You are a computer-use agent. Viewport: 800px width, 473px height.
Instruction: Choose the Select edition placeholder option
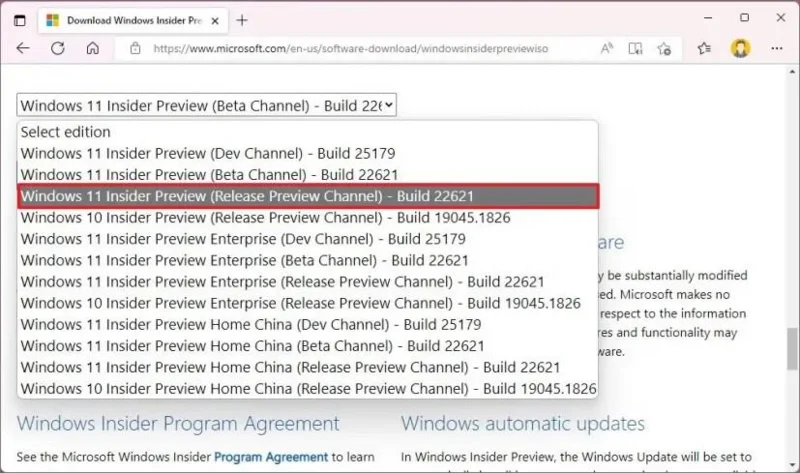pos(307,132)
